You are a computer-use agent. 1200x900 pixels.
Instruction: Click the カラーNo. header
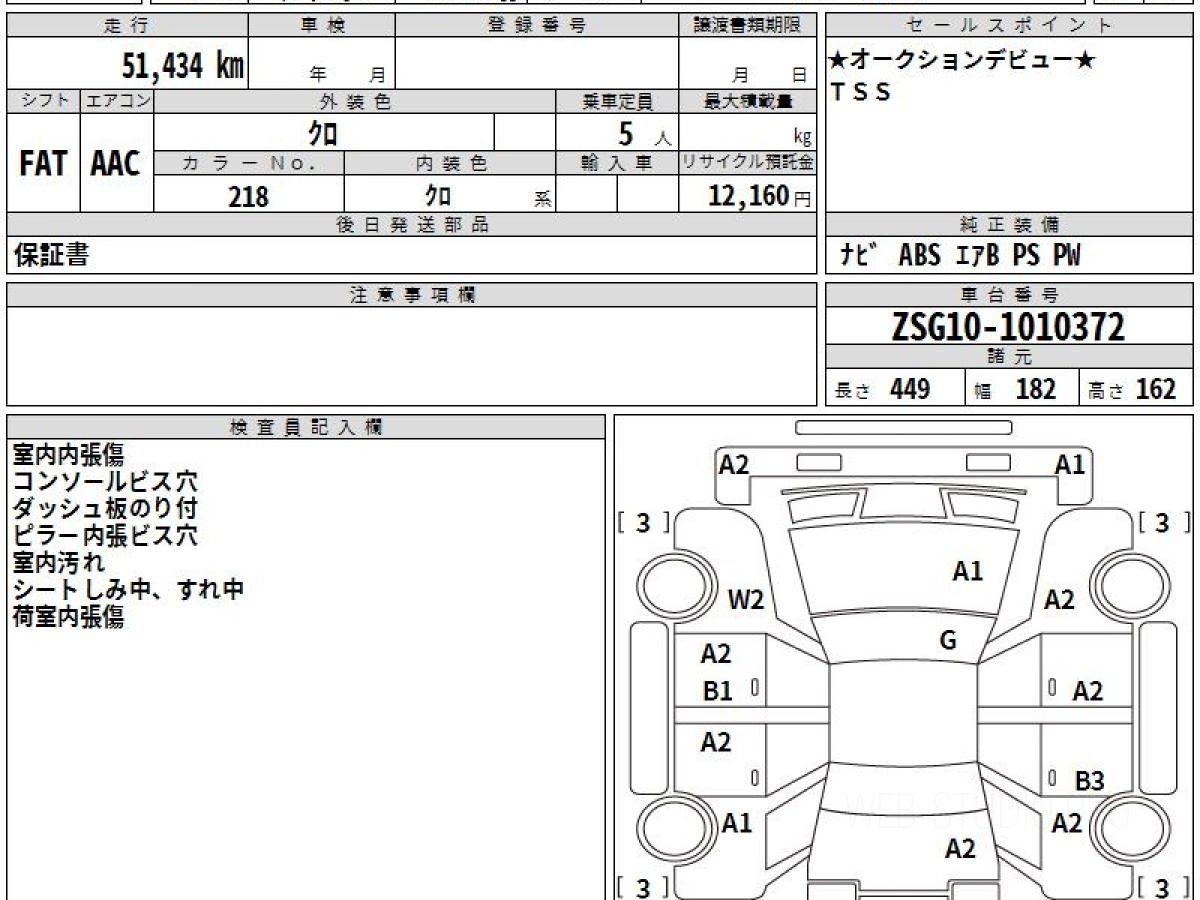tap(249, 163)
